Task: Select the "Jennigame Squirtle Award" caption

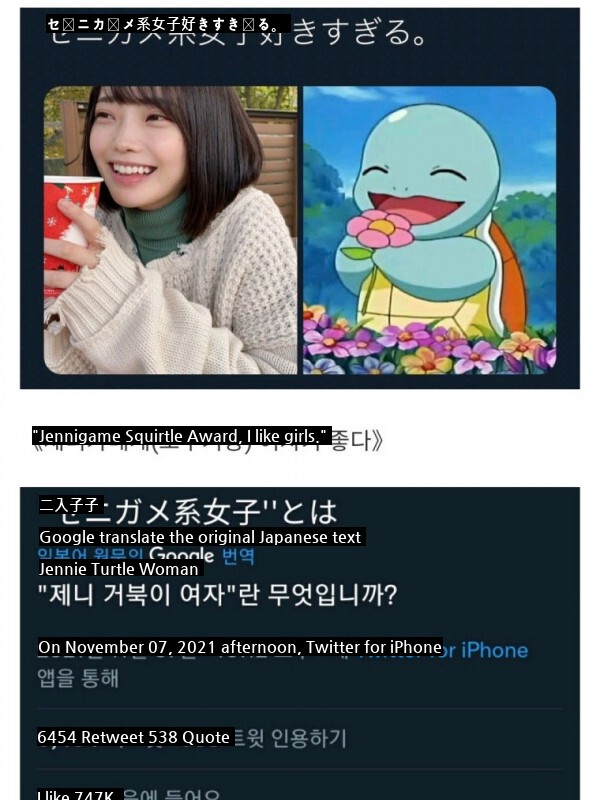Action: [x=182, y=436]
